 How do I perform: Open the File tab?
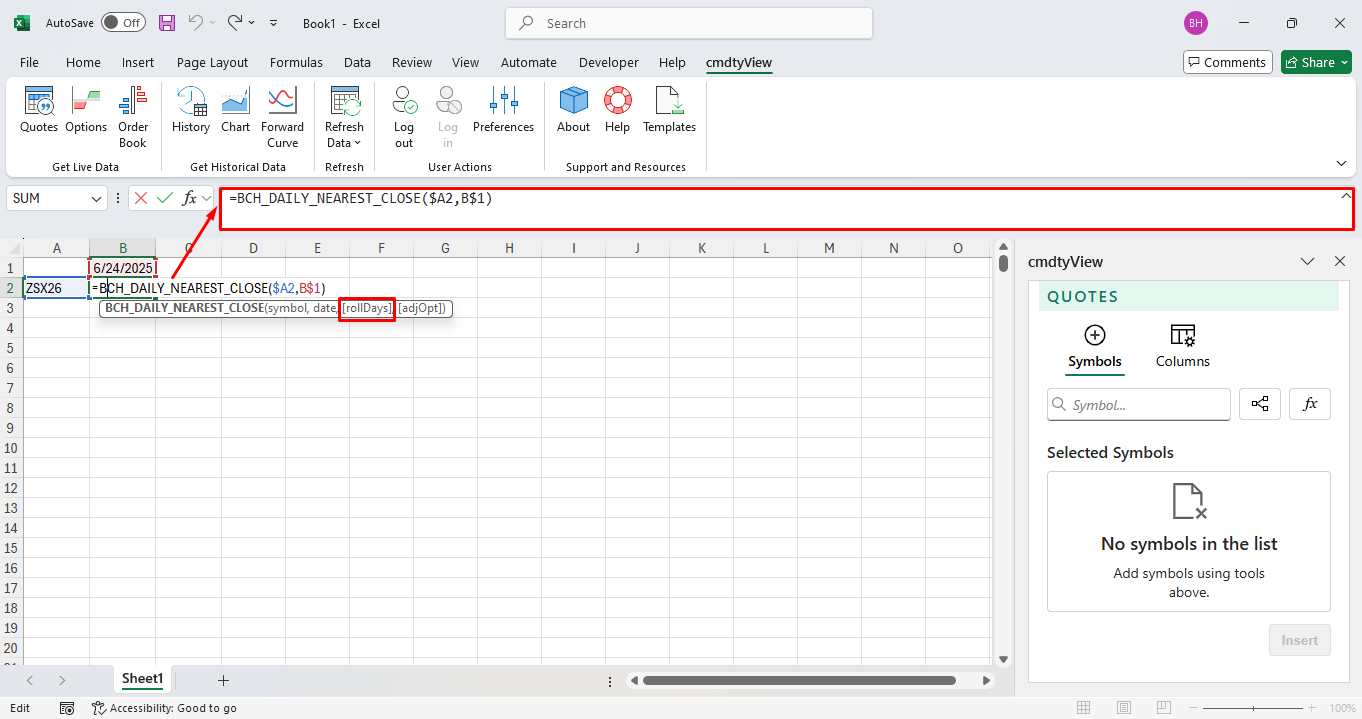point(29,62)
